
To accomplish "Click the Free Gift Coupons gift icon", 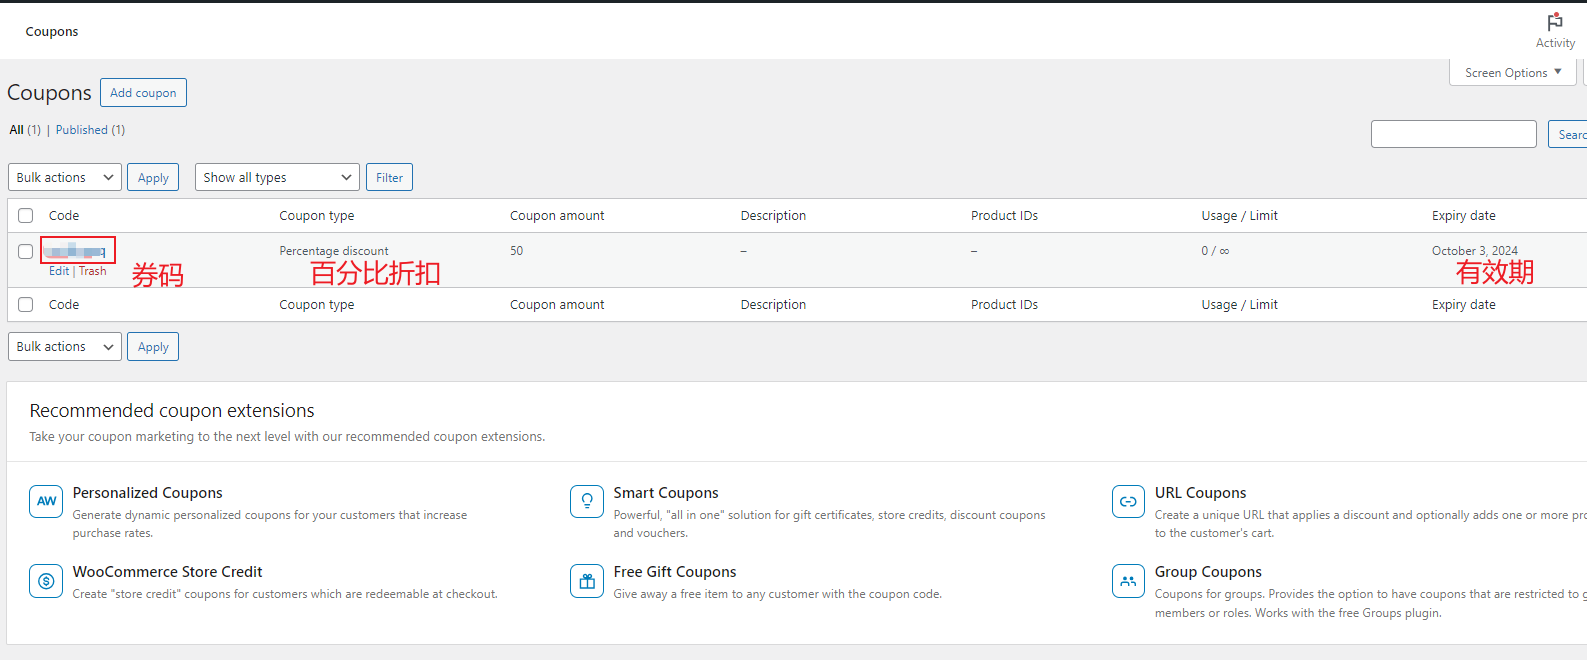I will tap(587, 580).
